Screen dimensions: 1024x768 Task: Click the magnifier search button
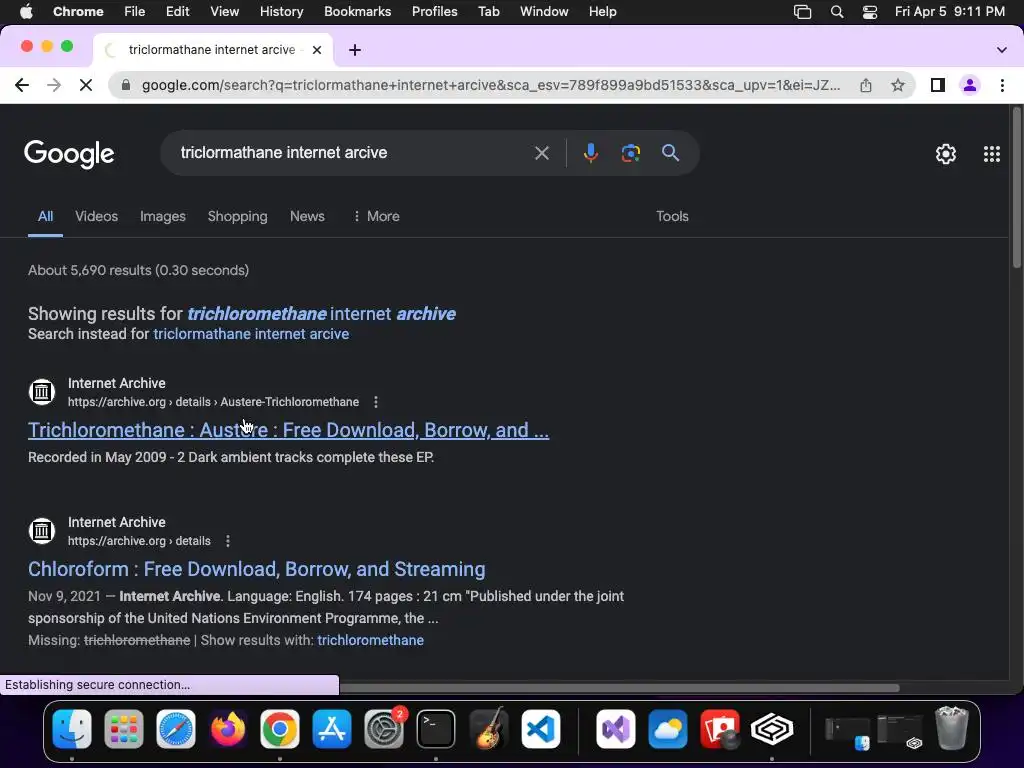[x=671, y=153]
